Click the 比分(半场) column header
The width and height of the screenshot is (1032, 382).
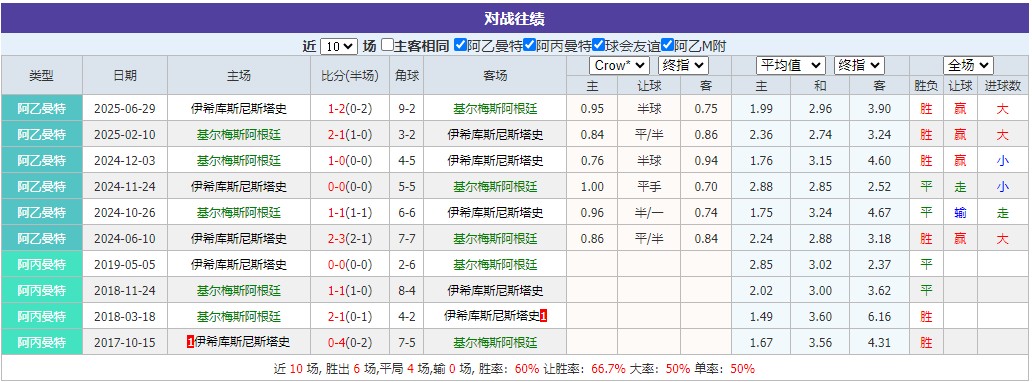pos(349,75)
